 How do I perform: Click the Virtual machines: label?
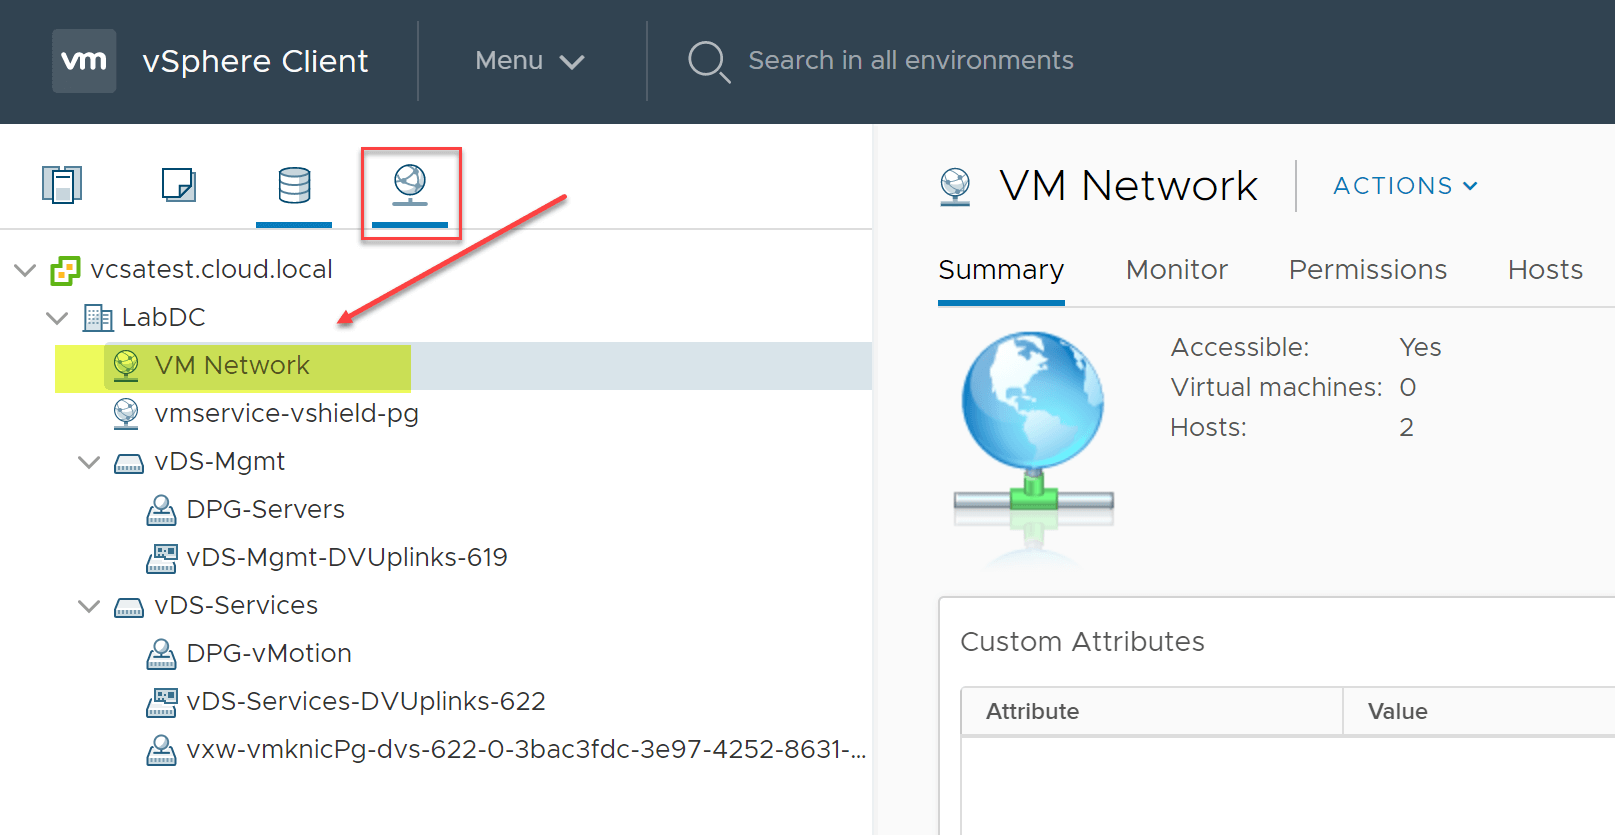(1276, 387)
